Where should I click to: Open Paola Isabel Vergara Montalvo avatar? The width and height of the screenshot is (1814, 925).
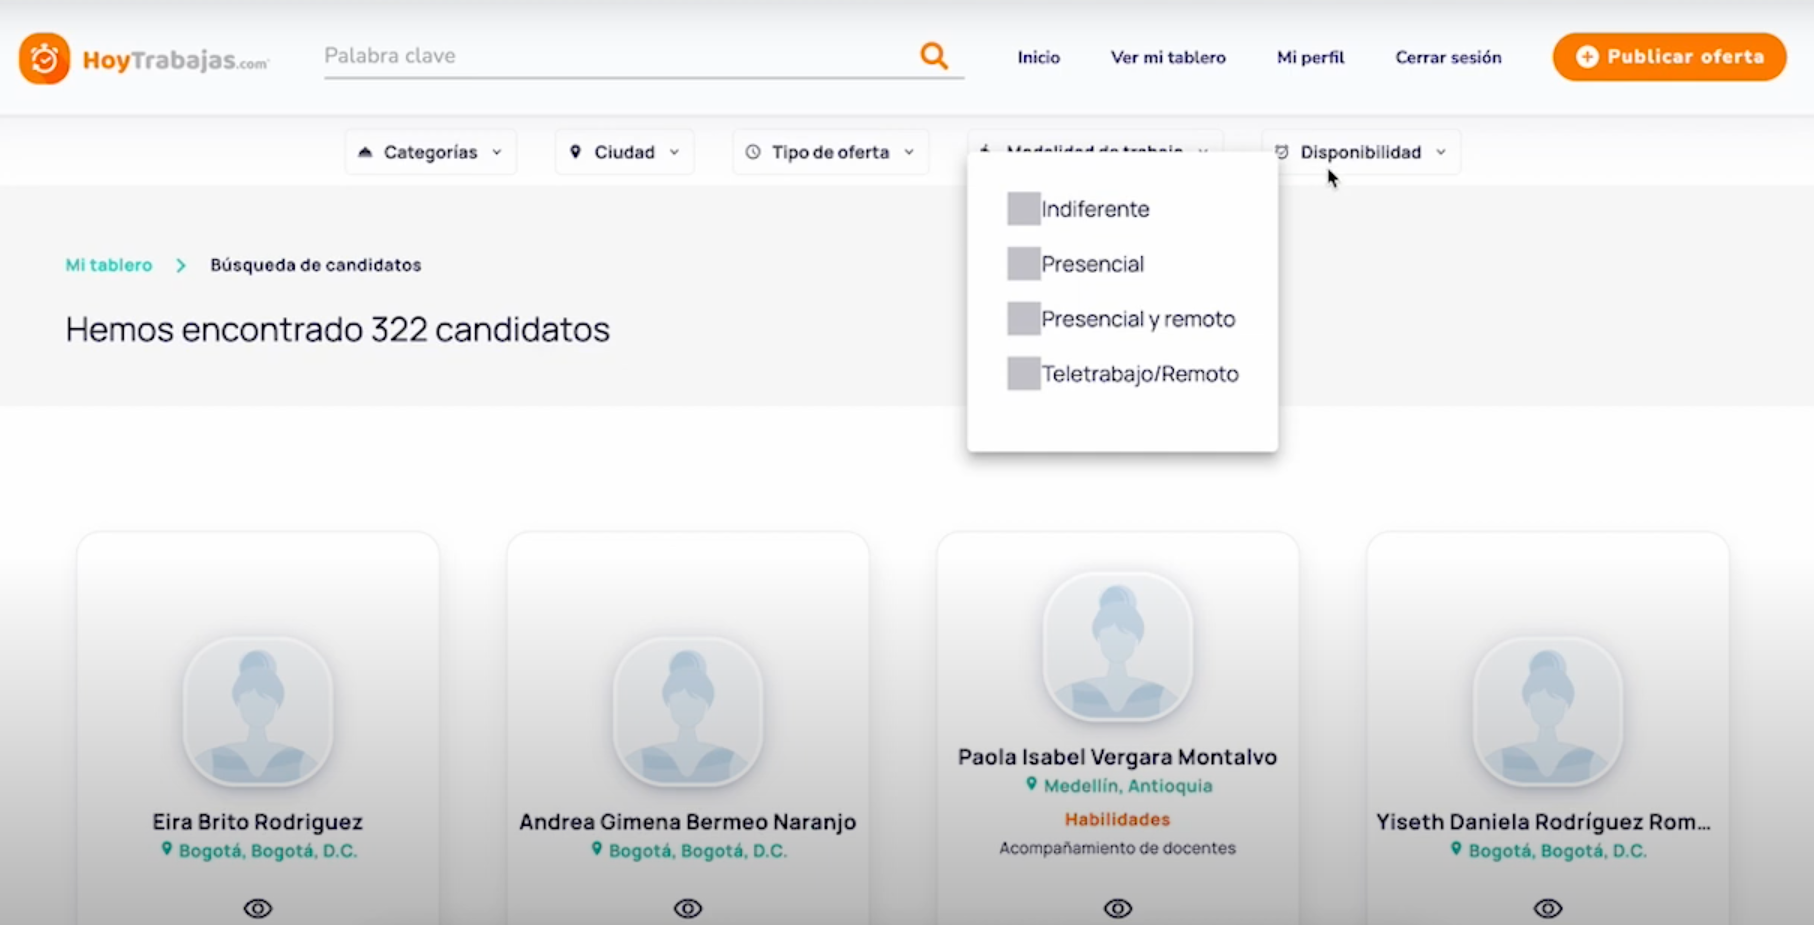pos(1118,646)
